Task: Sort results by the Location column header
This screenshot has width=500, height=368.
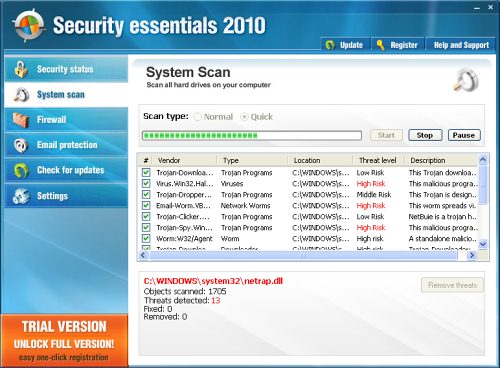Action: tap(321, 160)
